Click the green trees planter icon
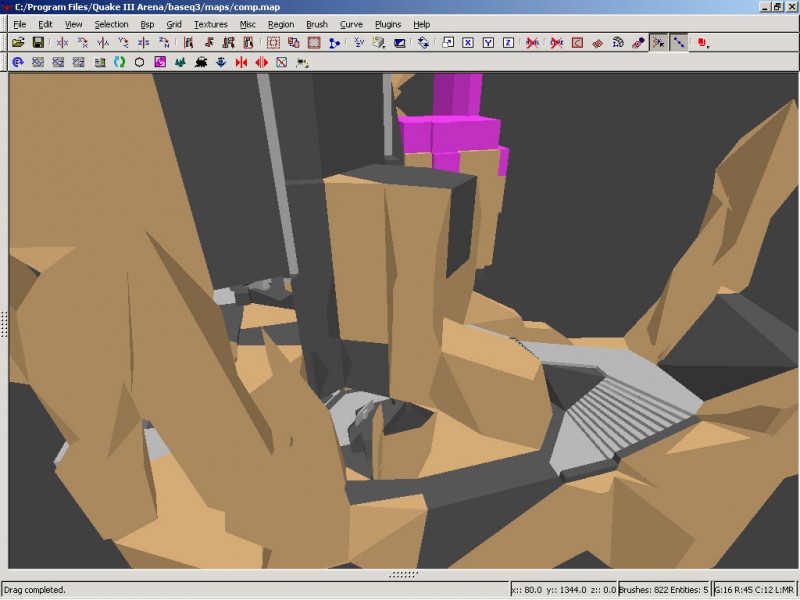The image size is (800, 600). tap(180, 62)
